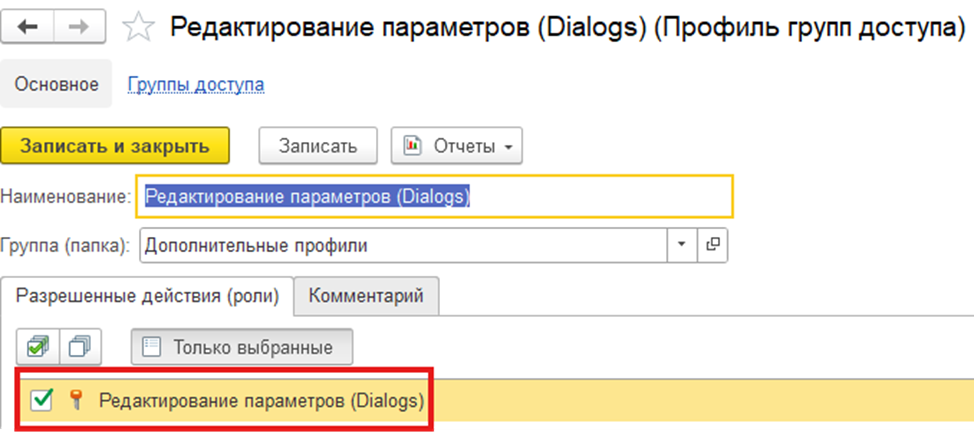The image size is (974, 433).
Task: Select the Разрешенные действия (роли) tab
Action: click(148, 296)
